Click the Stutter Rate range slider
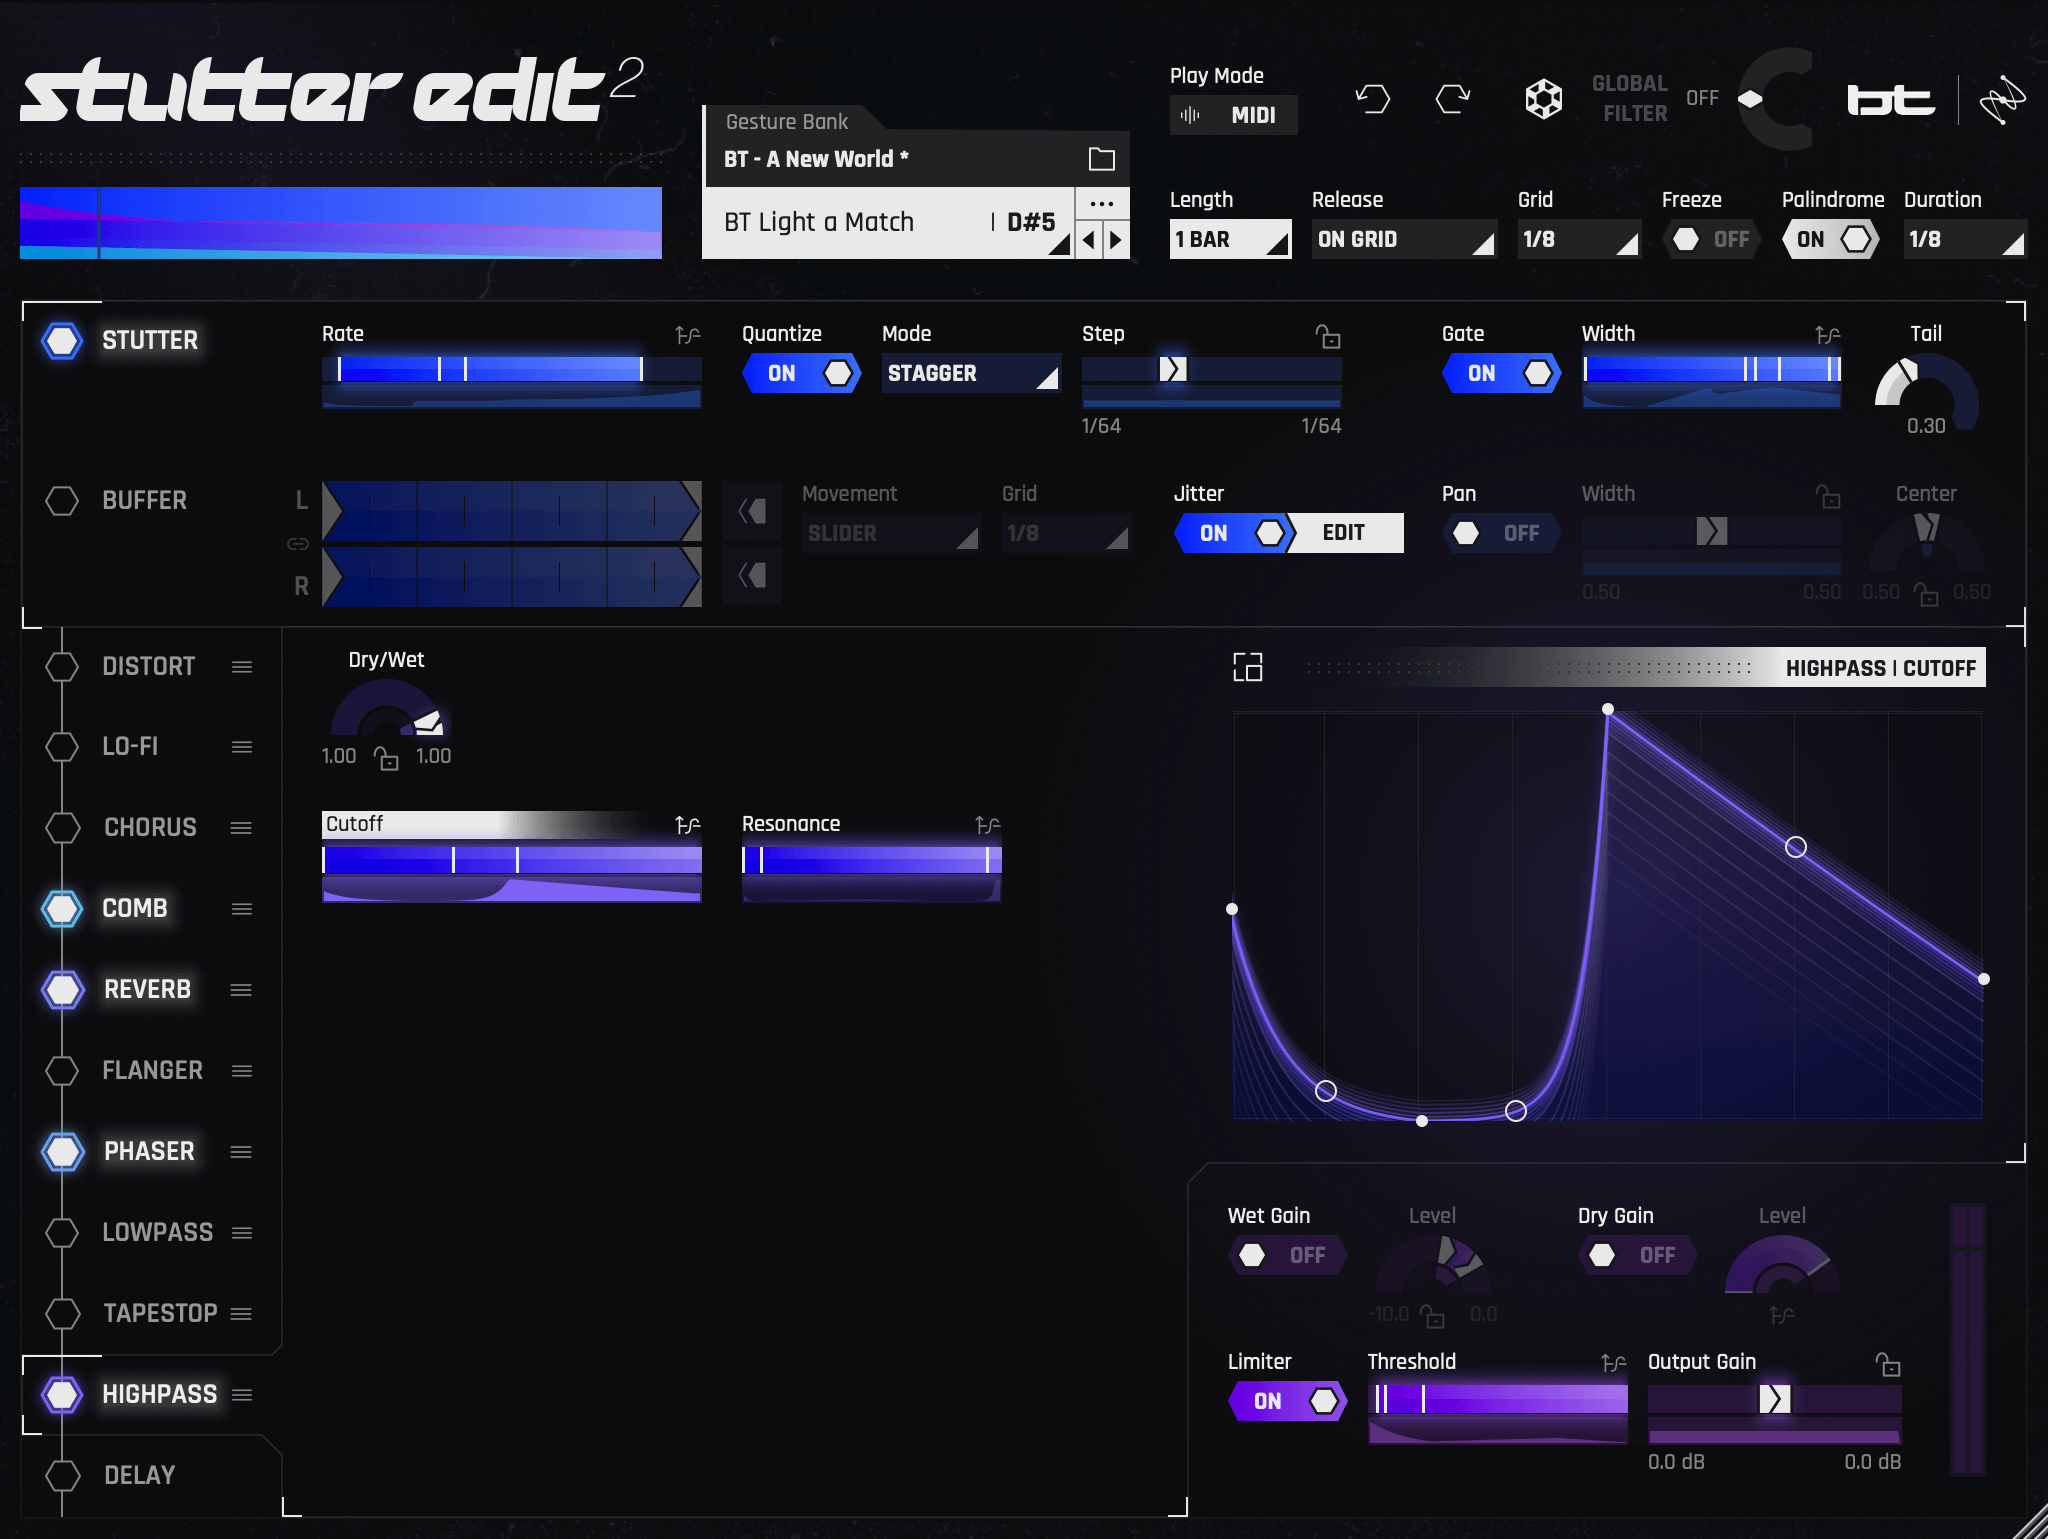2048x1539 pixels. click(x=511, y=369)
